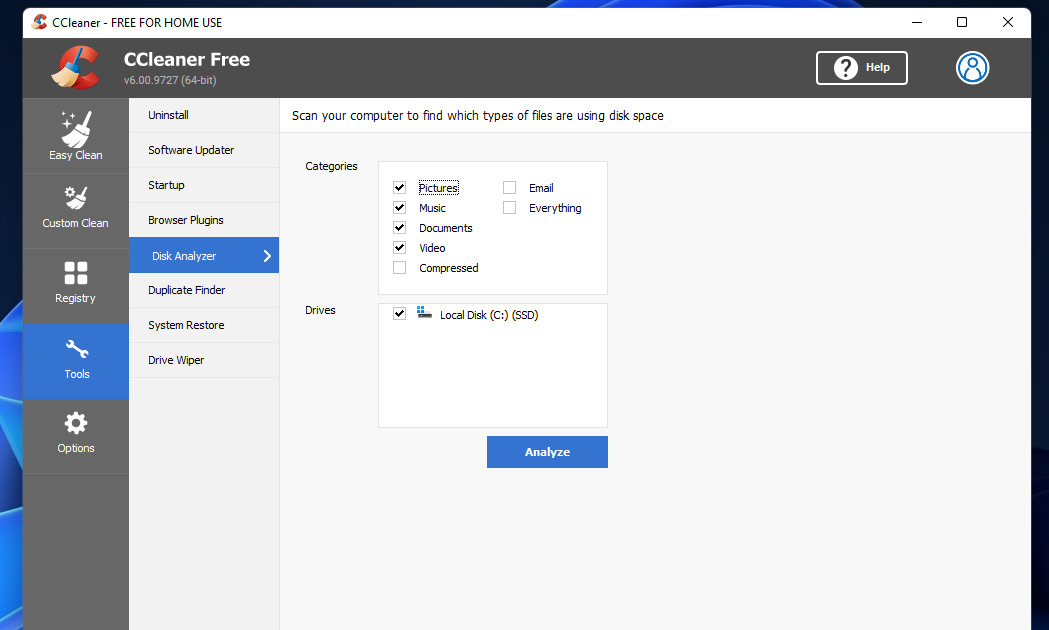Screen dimensions: 1049x630
Task: Minimize the CCleaner window
Action: [917, 22]
